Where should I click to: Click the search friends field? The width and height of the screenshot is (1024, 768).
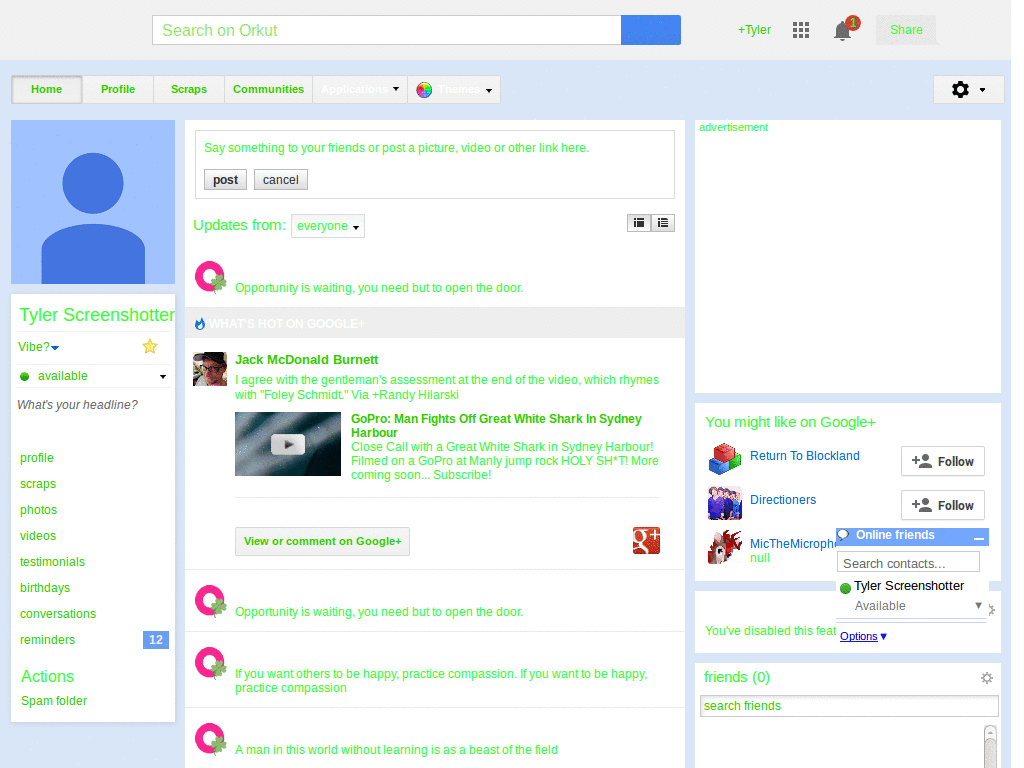pos(849,706)
